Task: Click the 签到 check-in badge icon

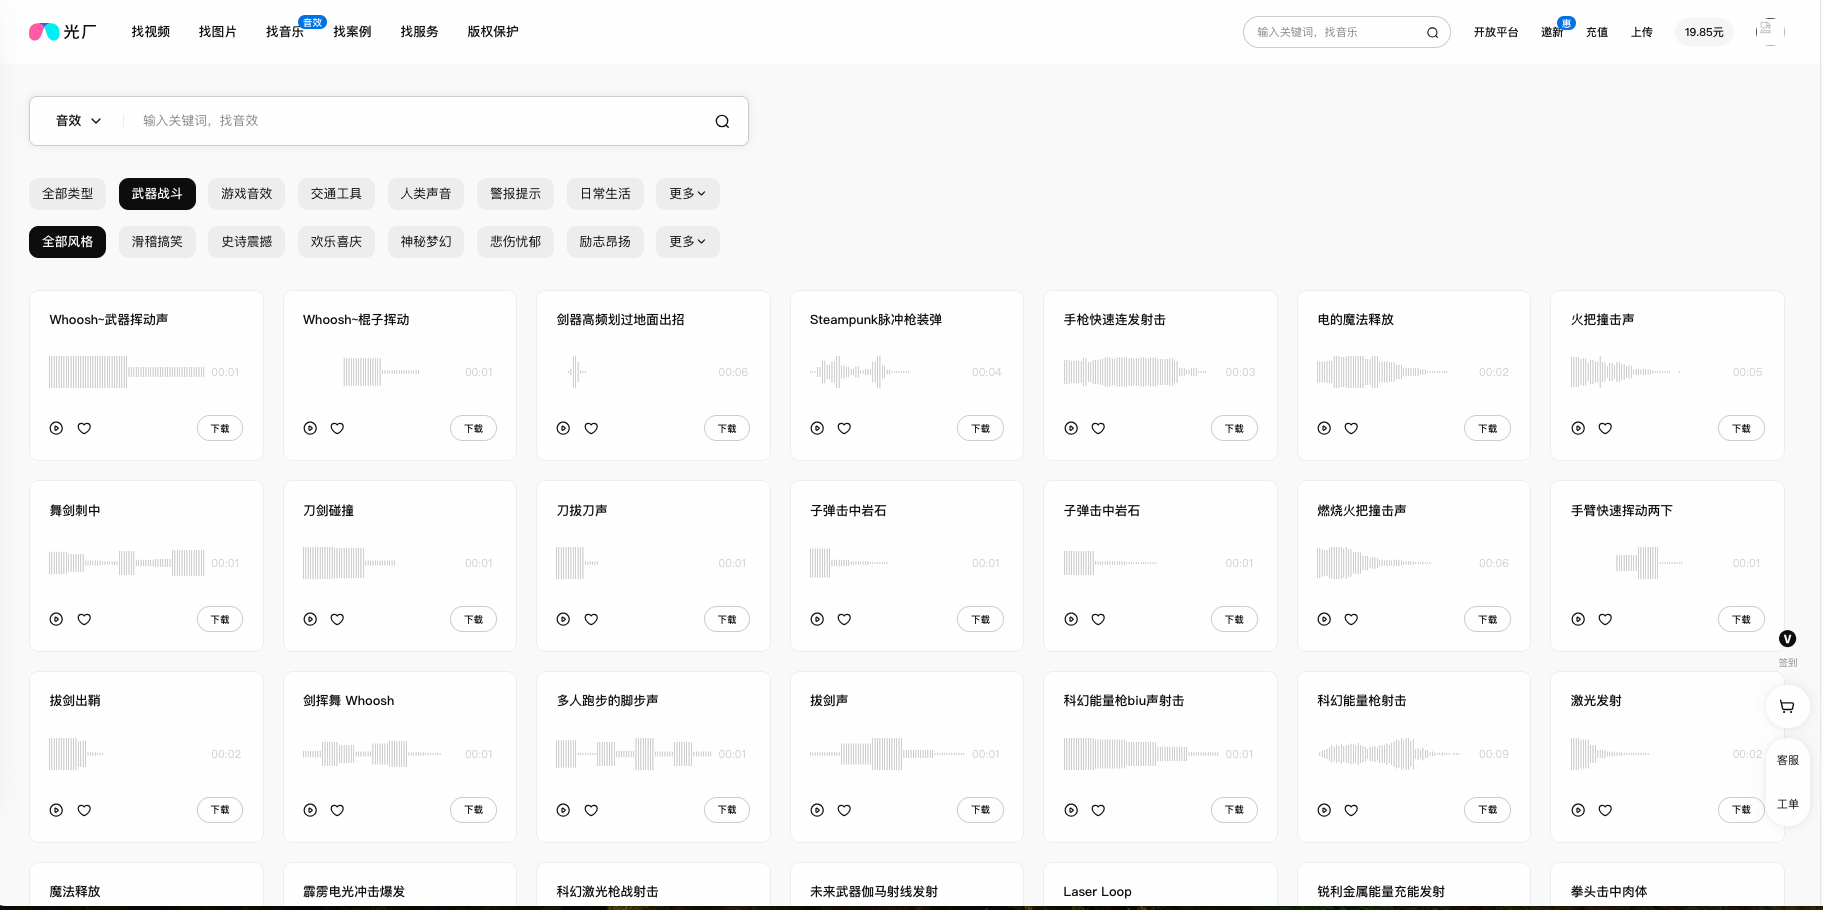Action: 1788,639
